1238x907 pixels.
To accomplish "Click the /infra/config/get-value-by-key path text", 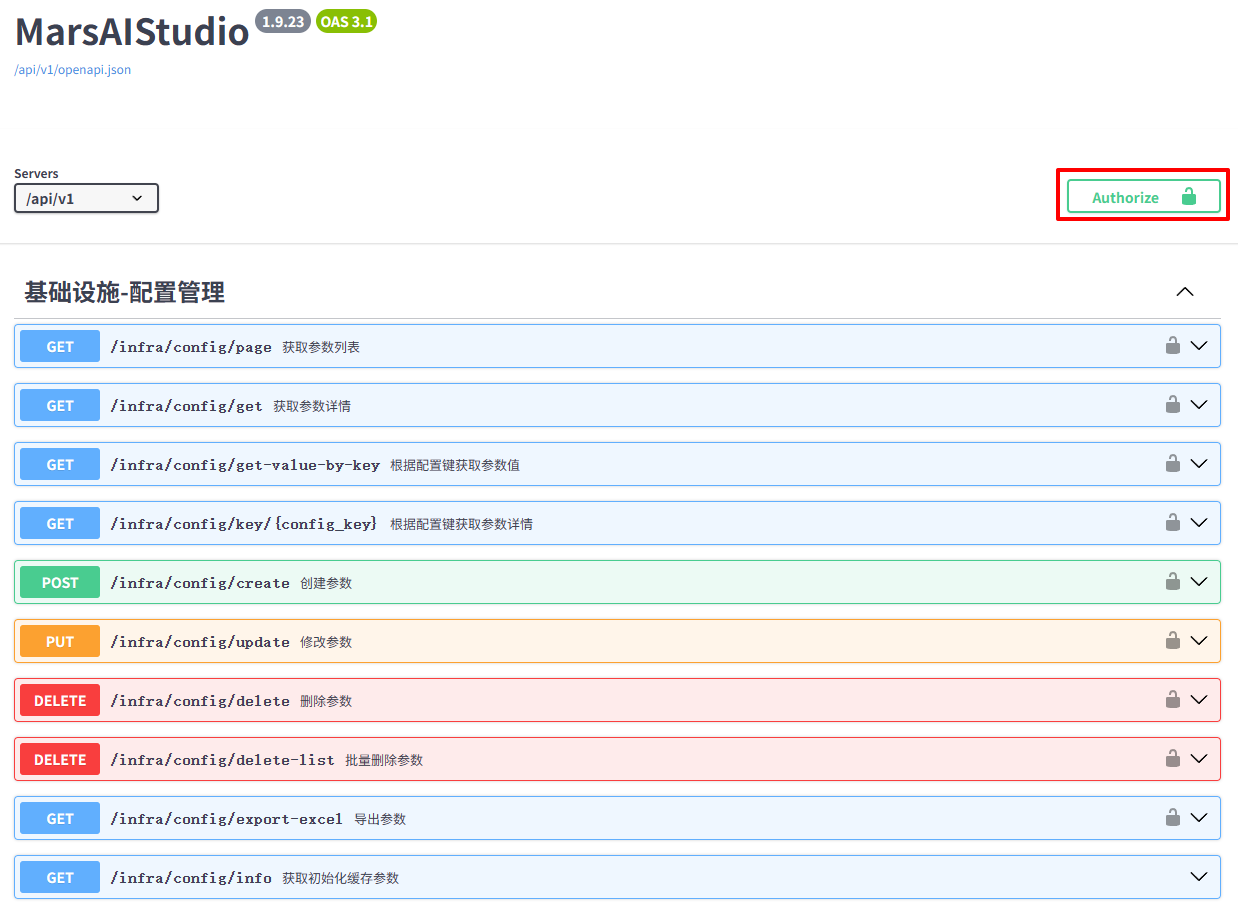I will pyautogui.click(x=245, y=465).
